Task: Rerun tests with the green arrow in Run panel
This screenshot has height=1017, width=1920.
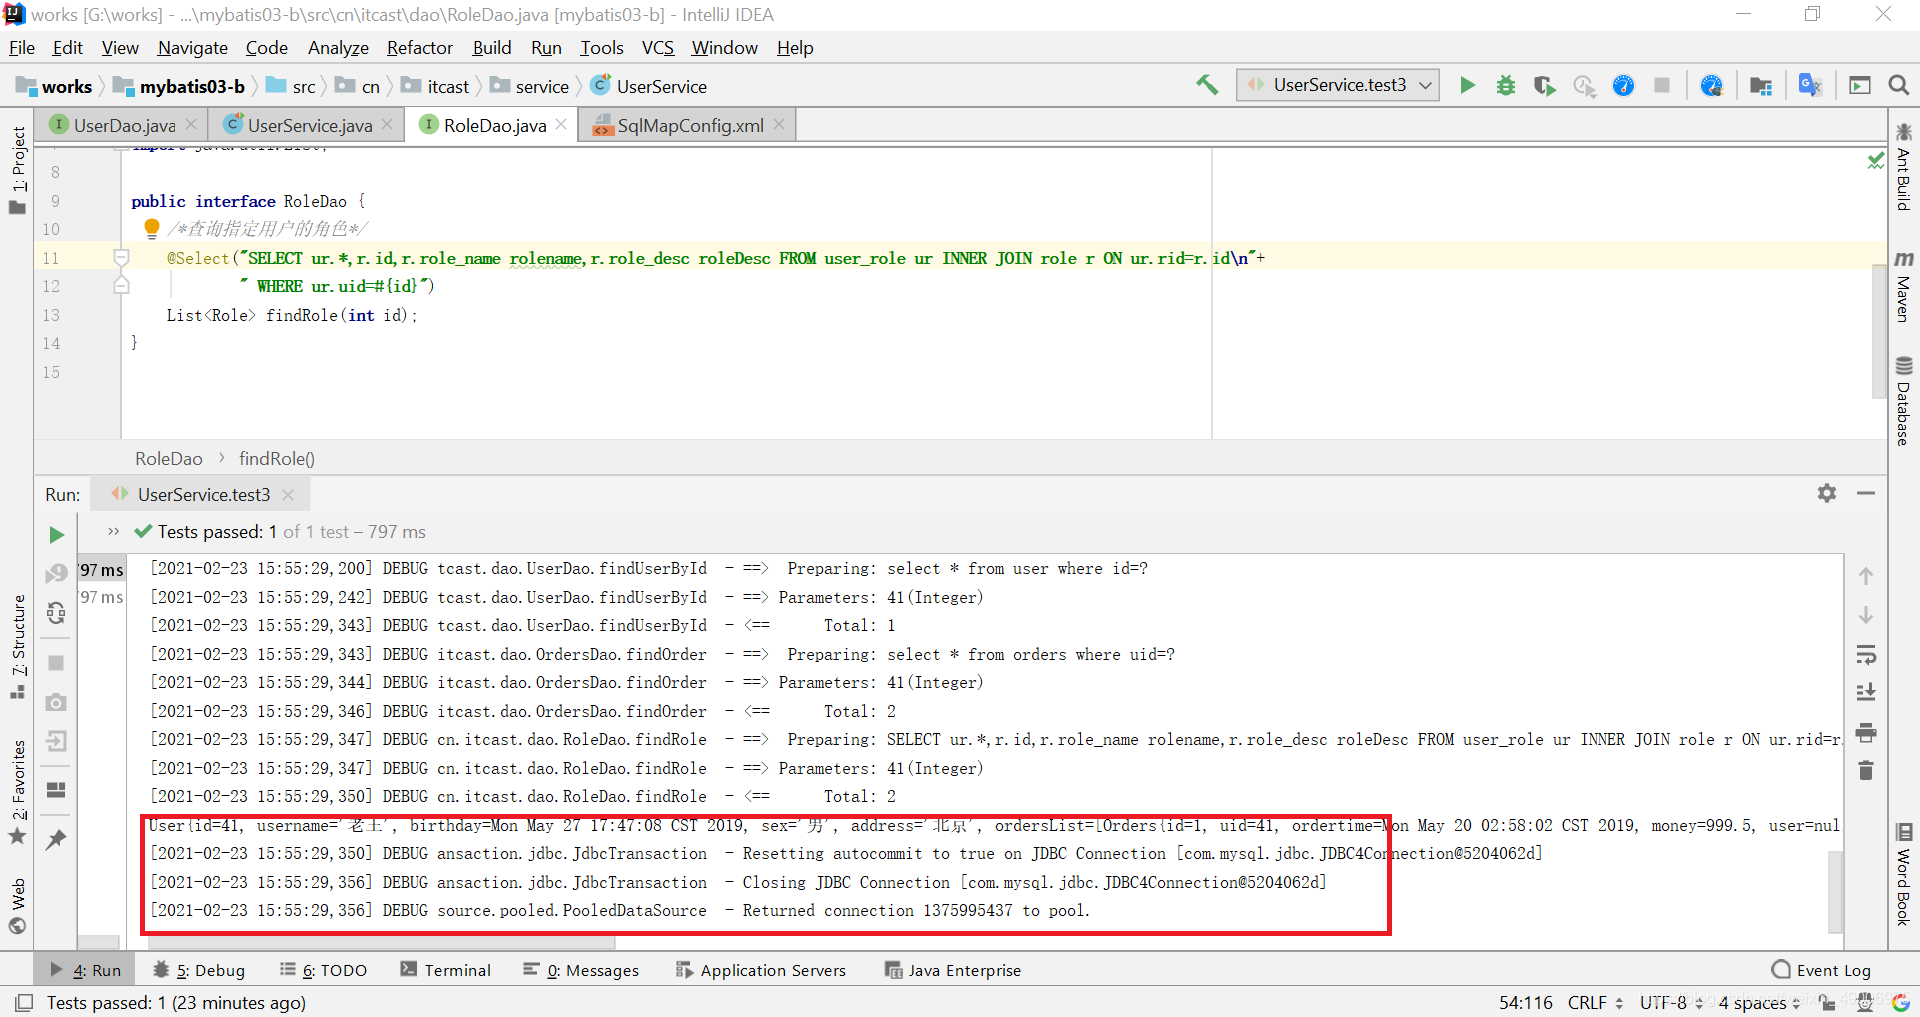Action: point(56,535)
